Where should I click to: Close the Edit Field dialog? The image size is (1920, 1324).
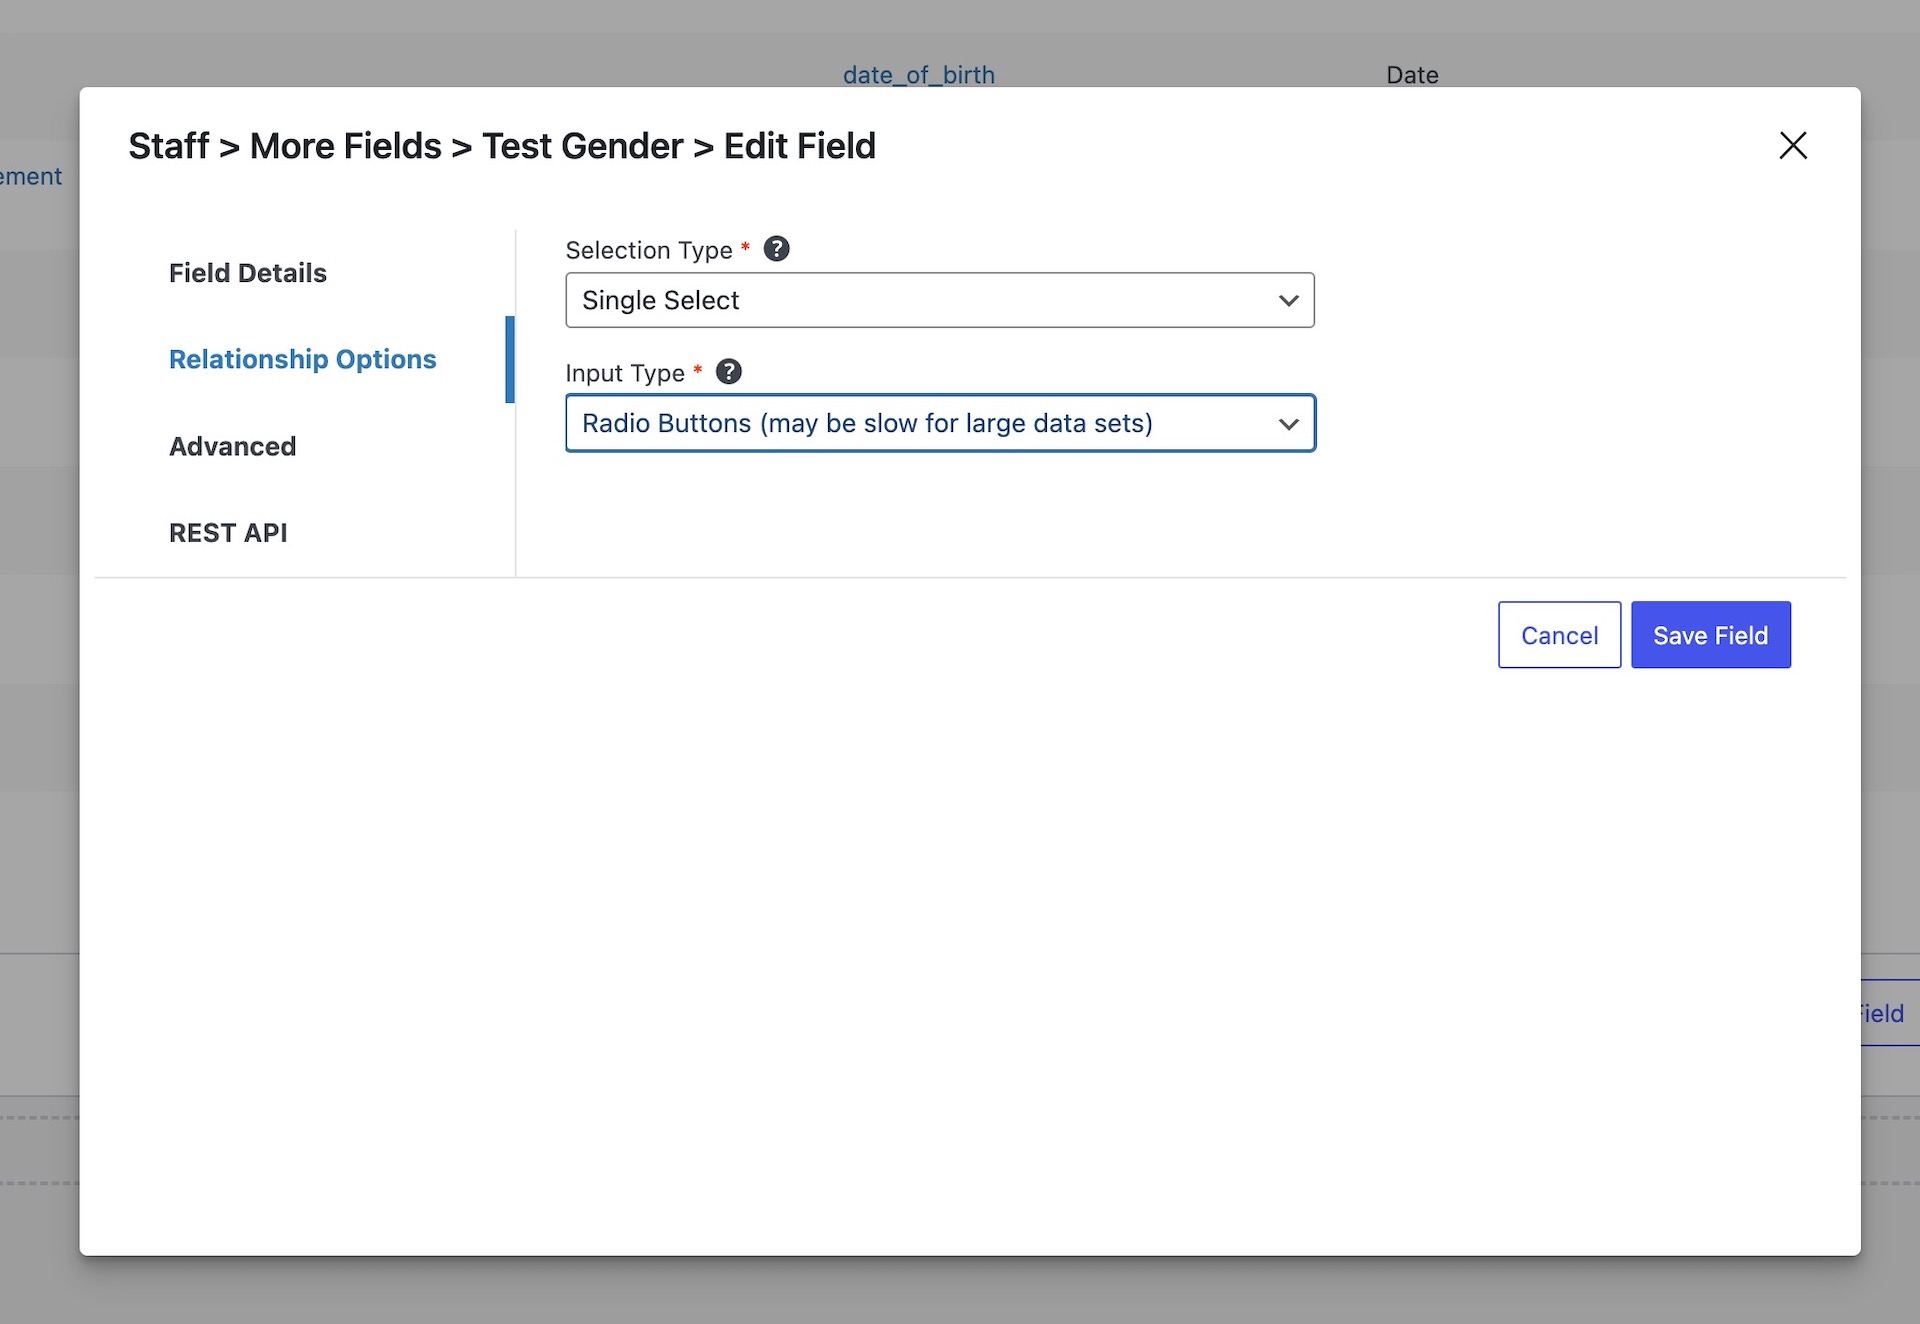[1793, 146]
